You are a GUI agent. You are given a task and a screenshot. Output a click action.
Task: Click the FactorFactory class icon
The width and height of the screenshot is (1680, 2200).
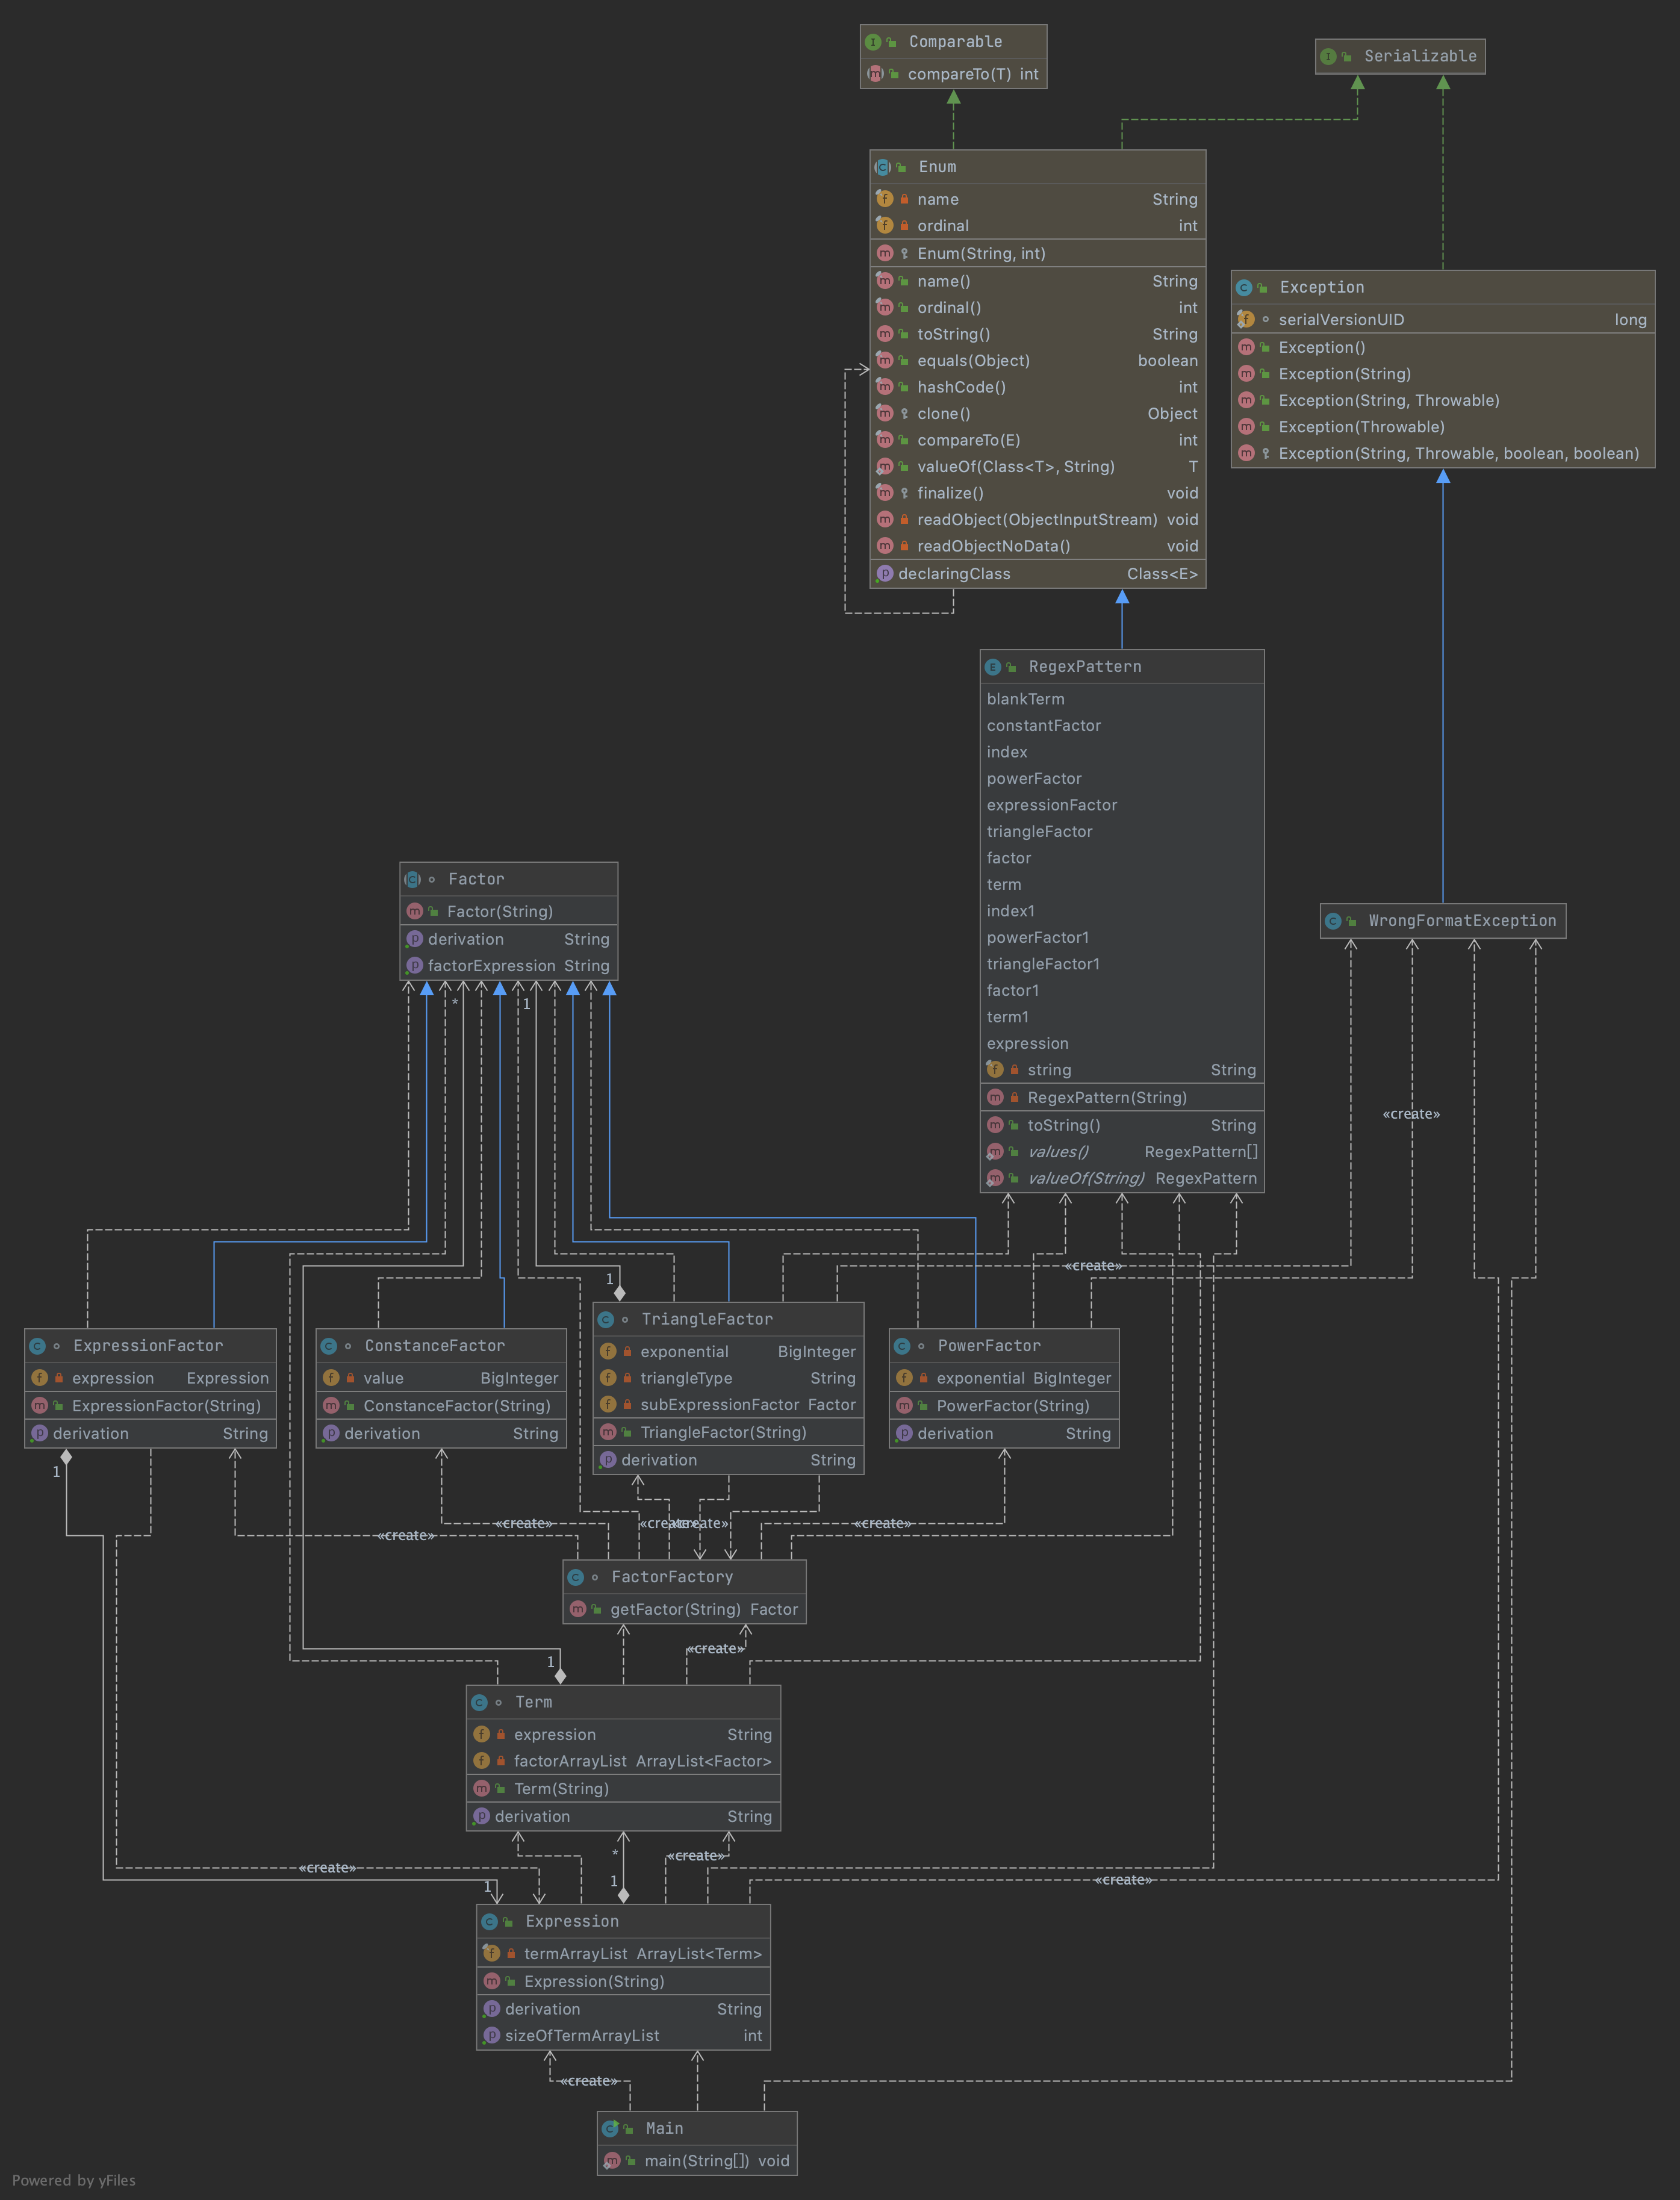tap(576, 1578)
